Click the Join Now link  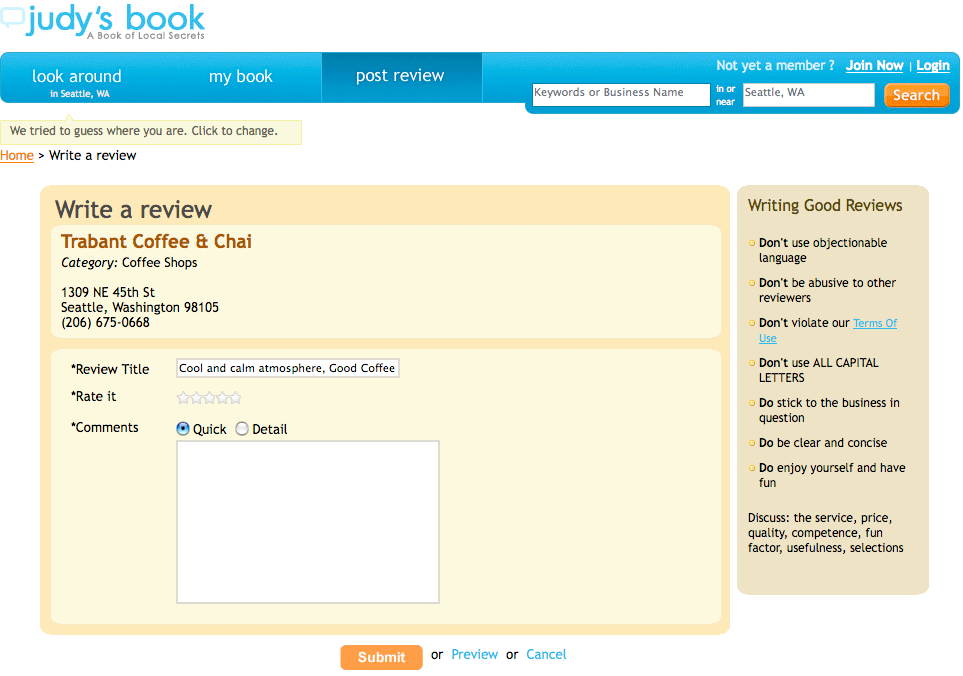point(874,66)
